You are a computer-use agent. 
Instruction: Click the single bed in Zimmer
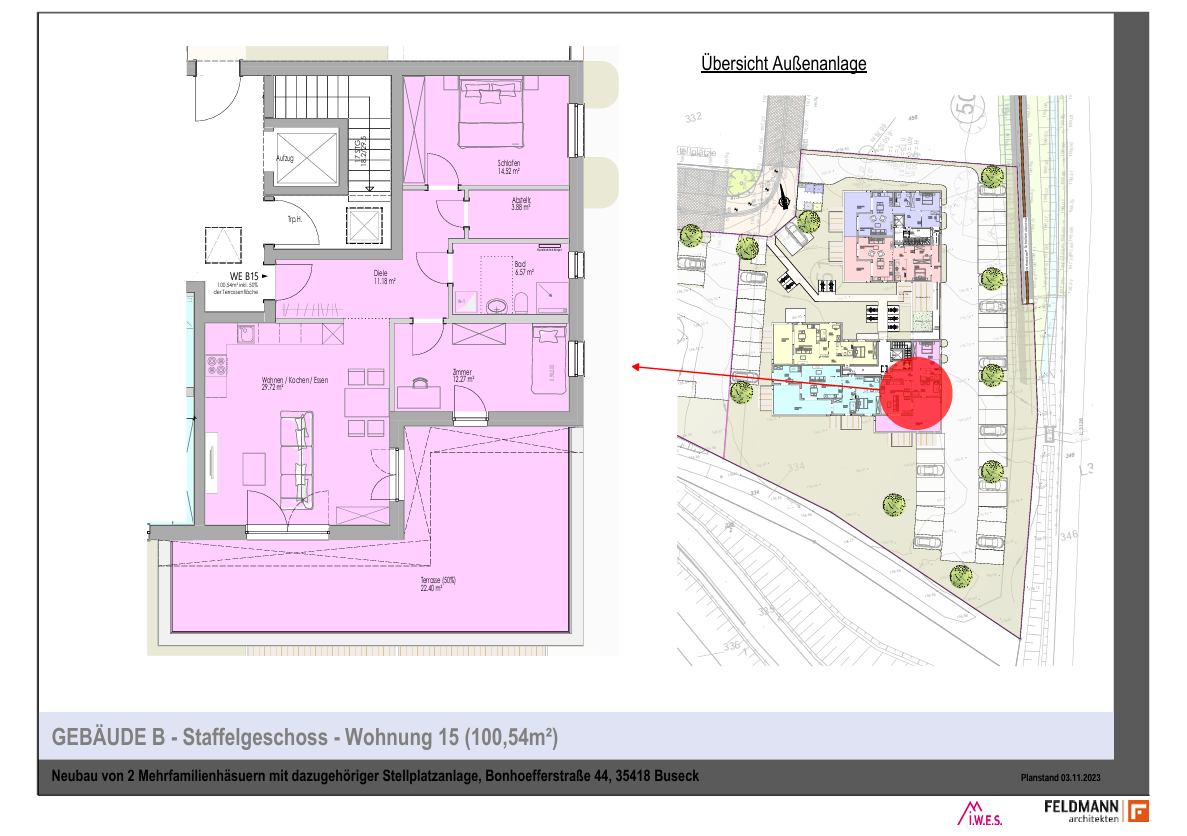coord(549,359)
